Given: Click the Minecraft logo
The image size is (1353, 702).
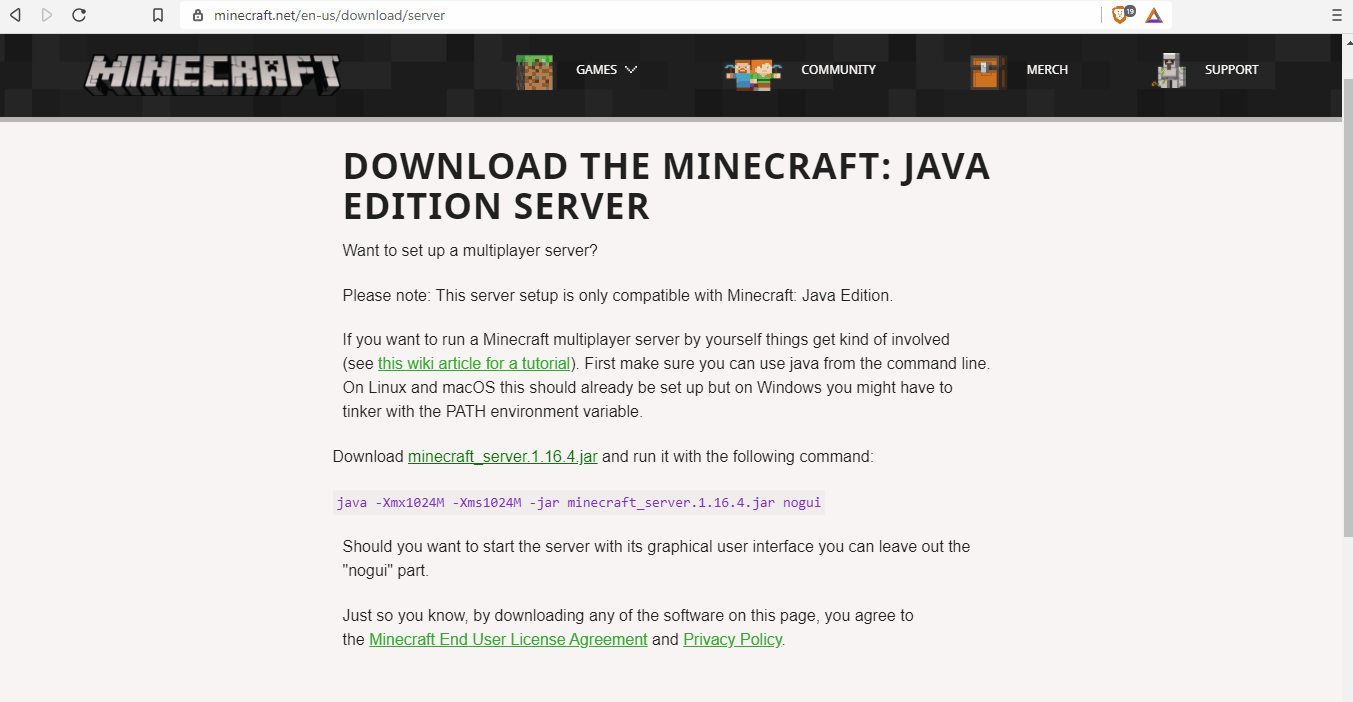Looking at the screenshot, I should (x=213, y=74).
